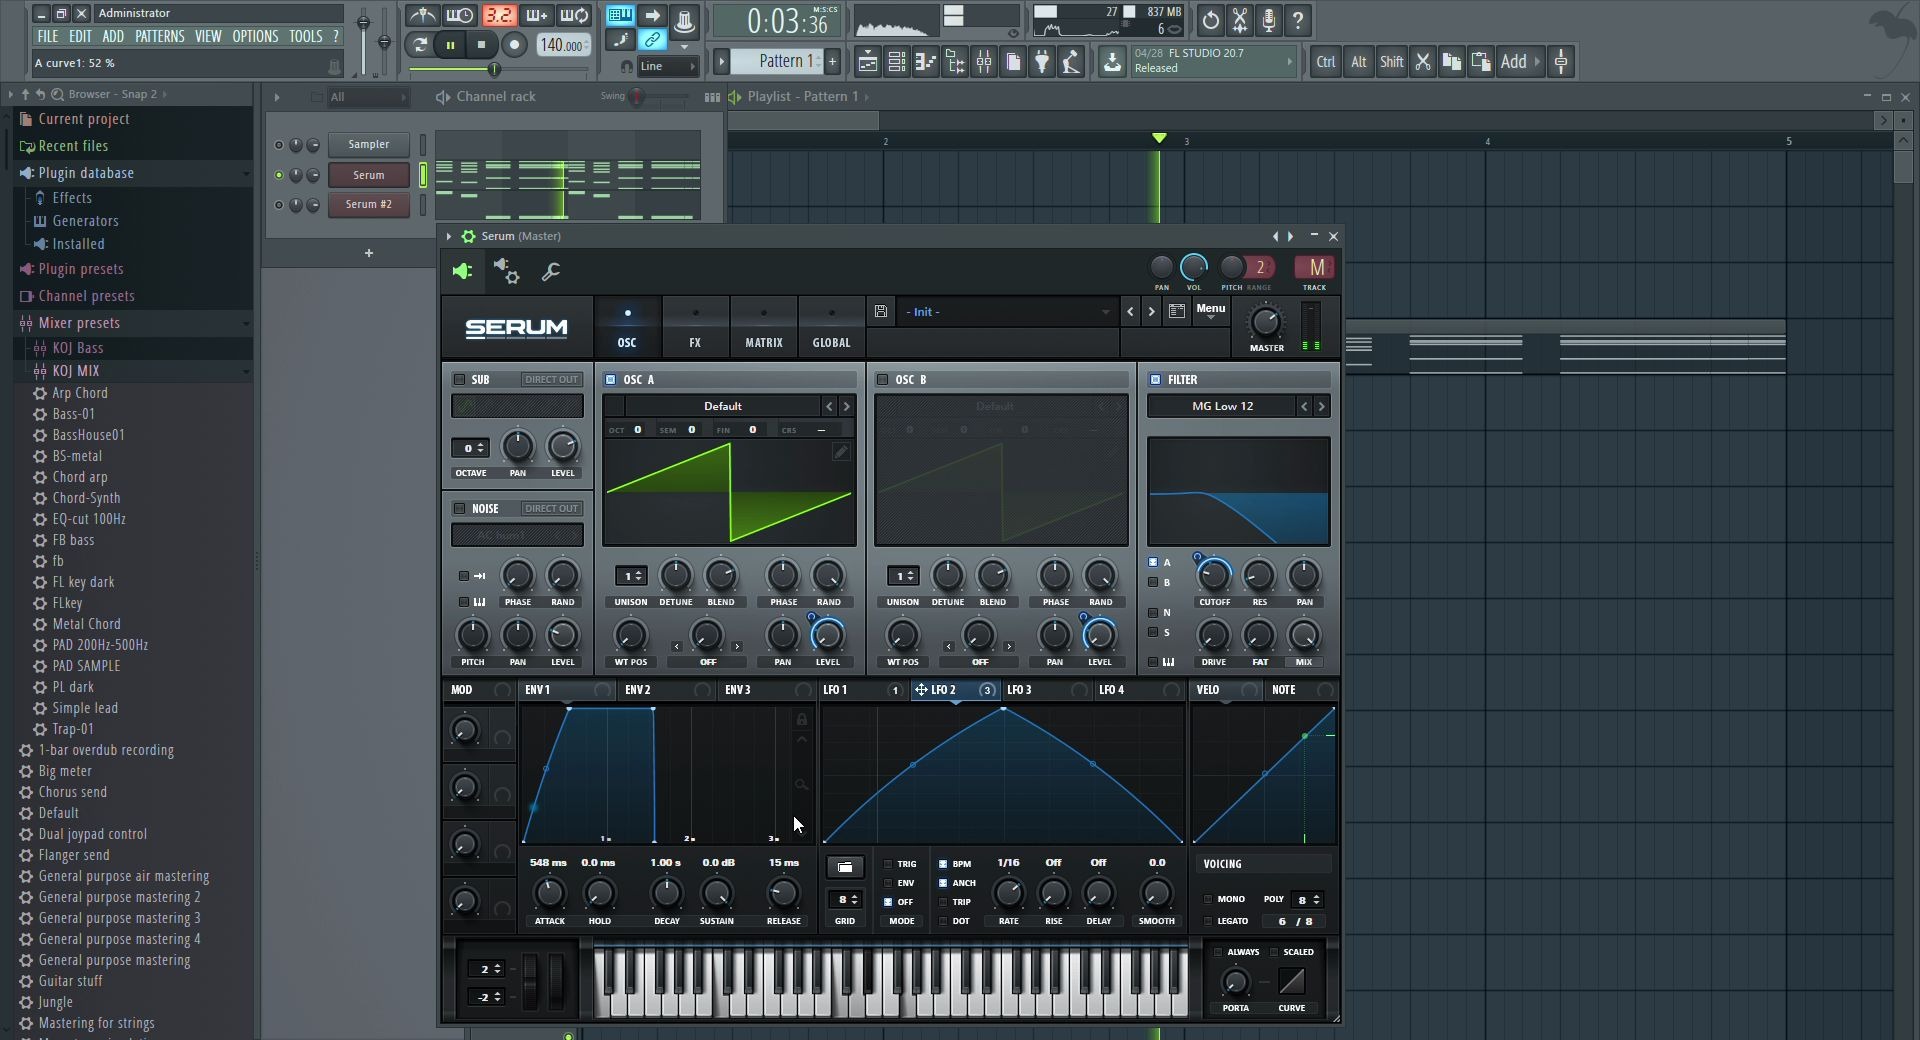Screen dimensions: 1920x1040
Task: Enable the OSC B checkbox
Action: click(x=883, y=380)
